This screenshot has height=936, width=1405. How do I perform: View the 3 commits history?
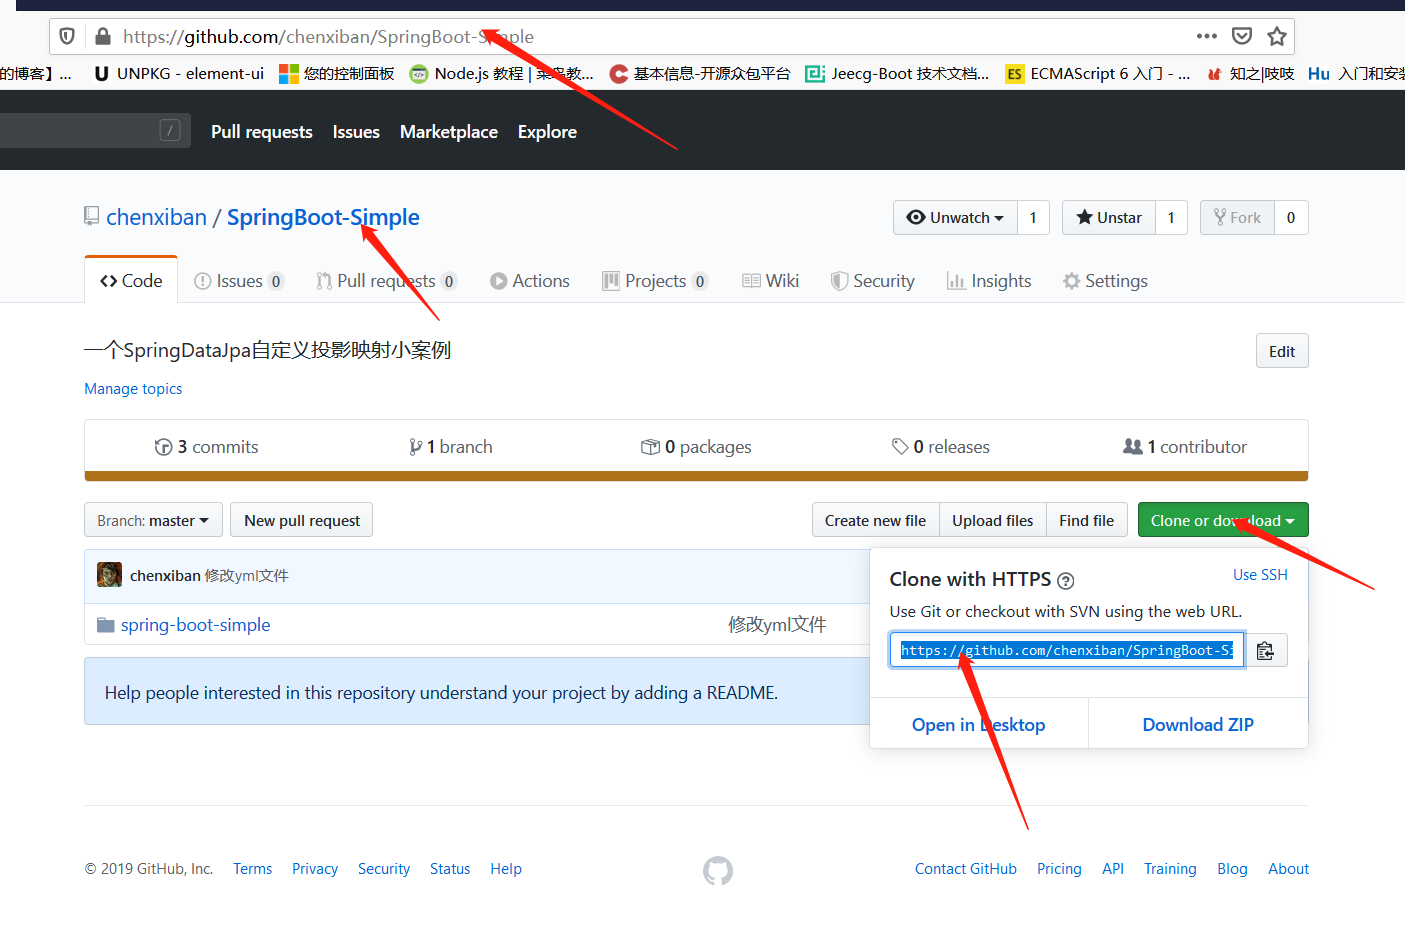point(207,447)
